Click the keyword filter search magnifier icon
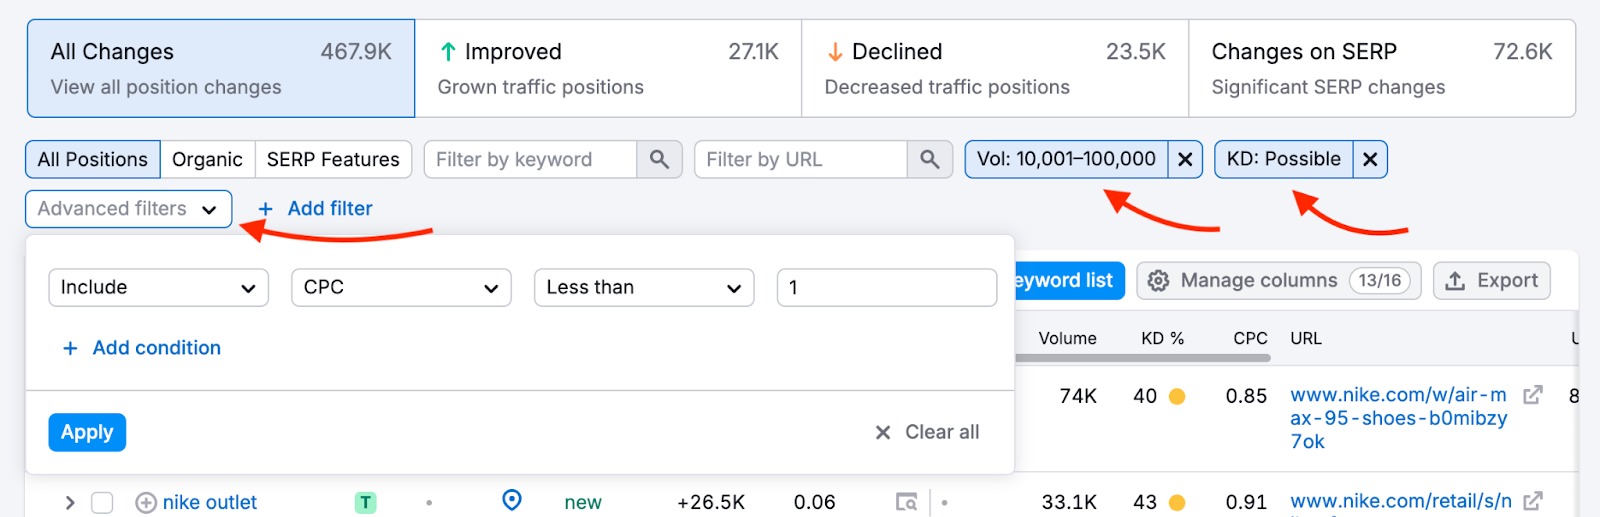Viewport: 1600px width, 517px height. point(659,160)
